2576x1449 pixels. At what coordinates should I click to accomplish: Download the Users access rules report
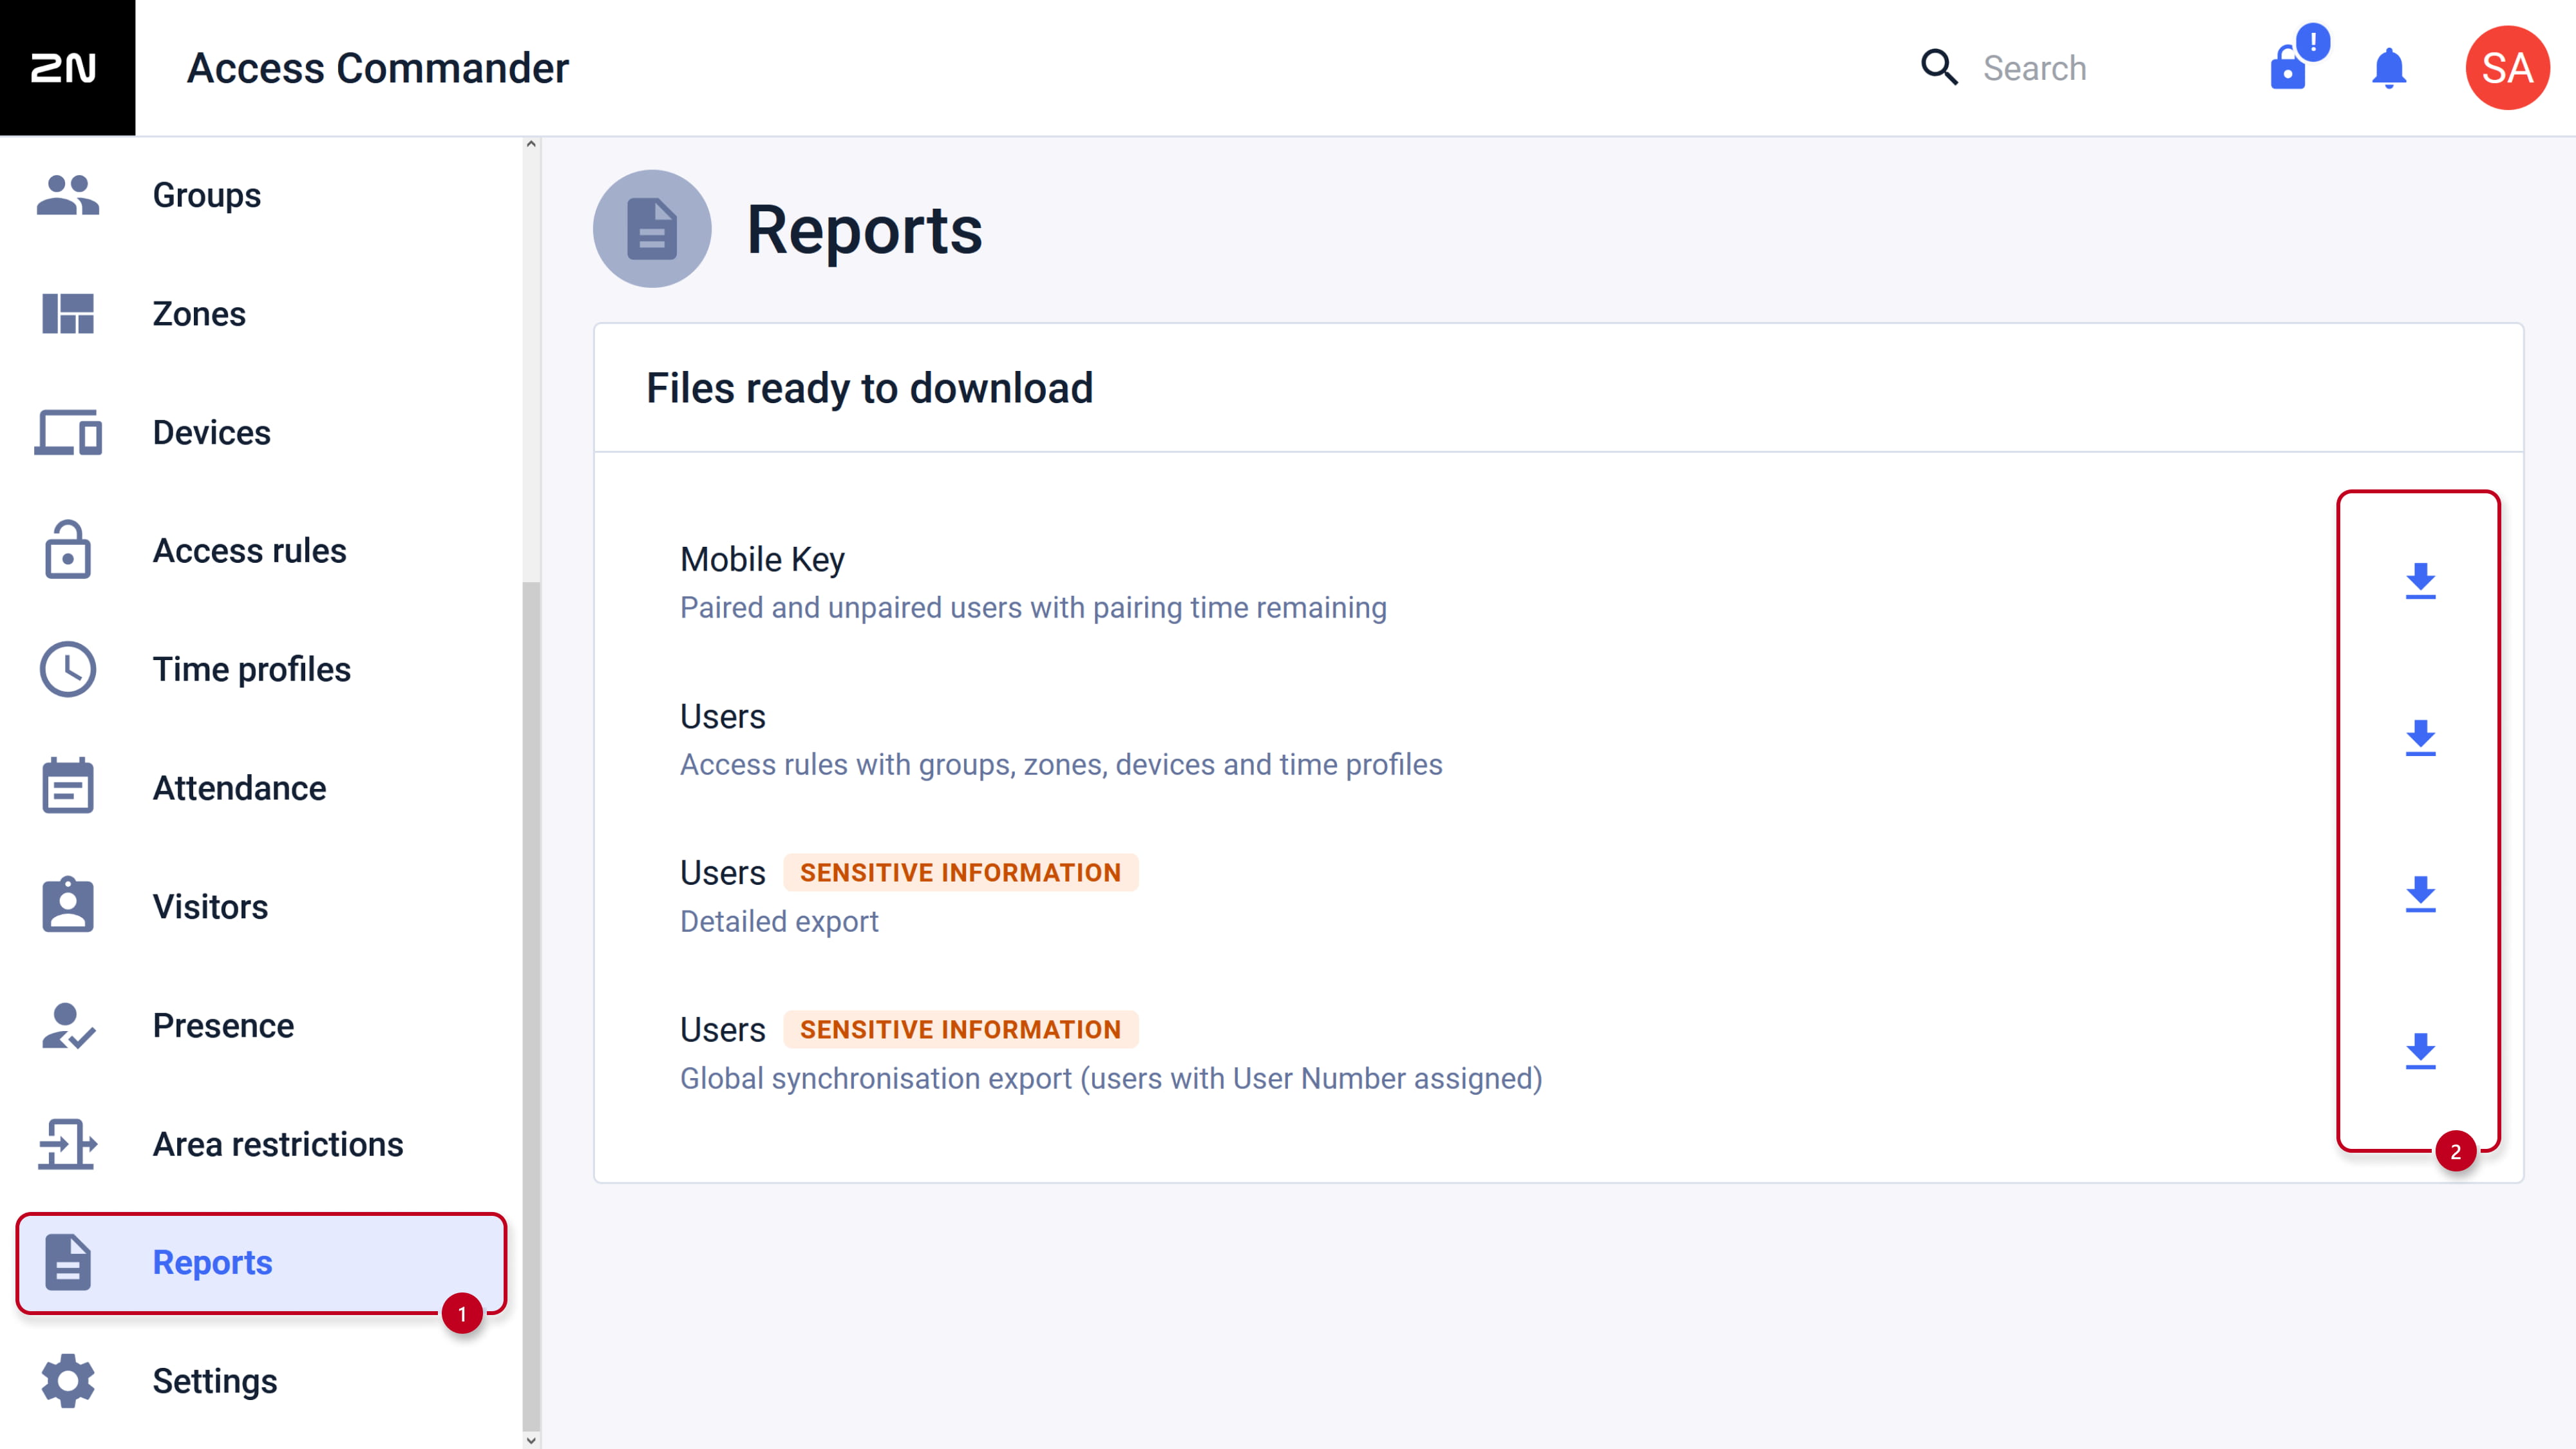2420,738
